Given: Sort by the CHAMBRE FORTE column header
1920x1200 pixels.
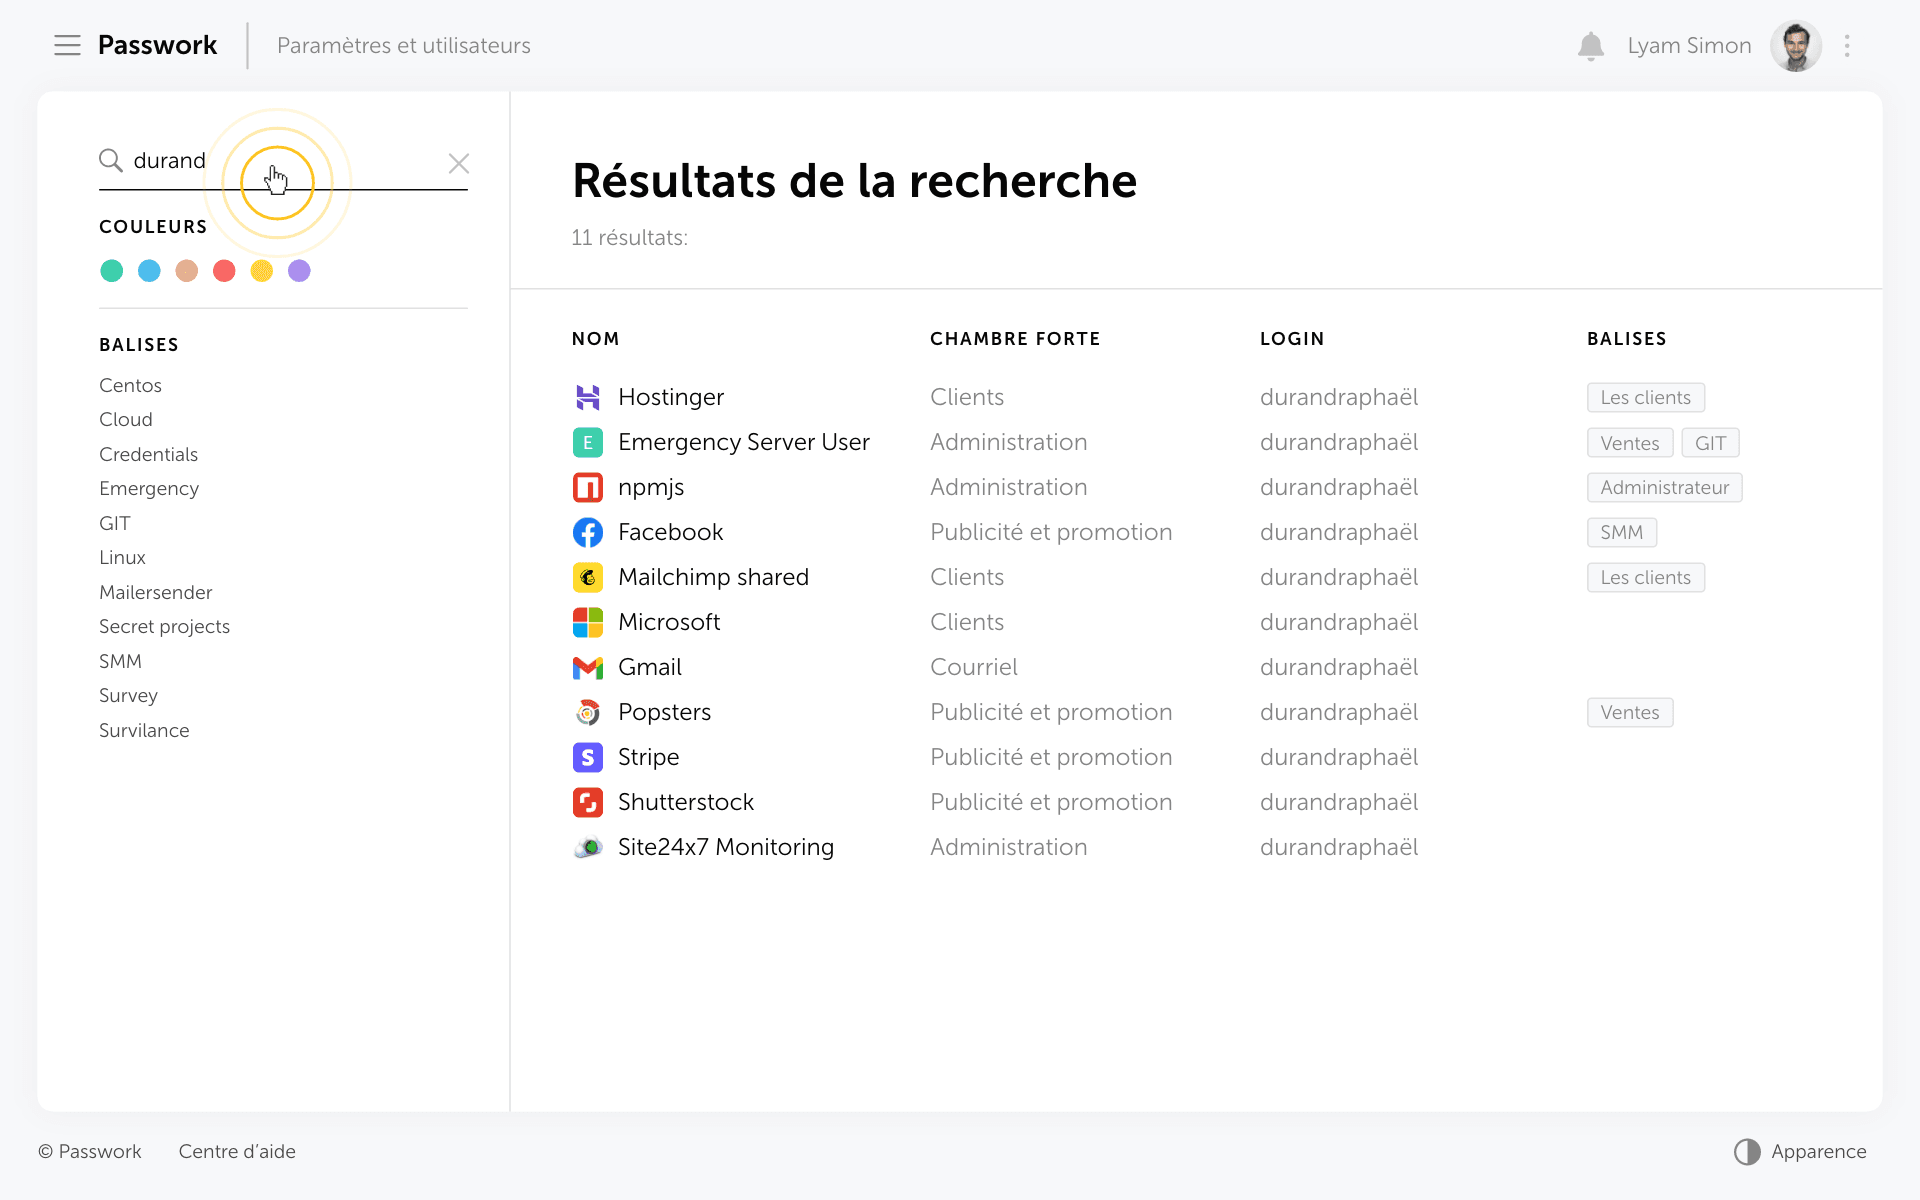Looking at the screenshot, I should [x=1015, y=339].
